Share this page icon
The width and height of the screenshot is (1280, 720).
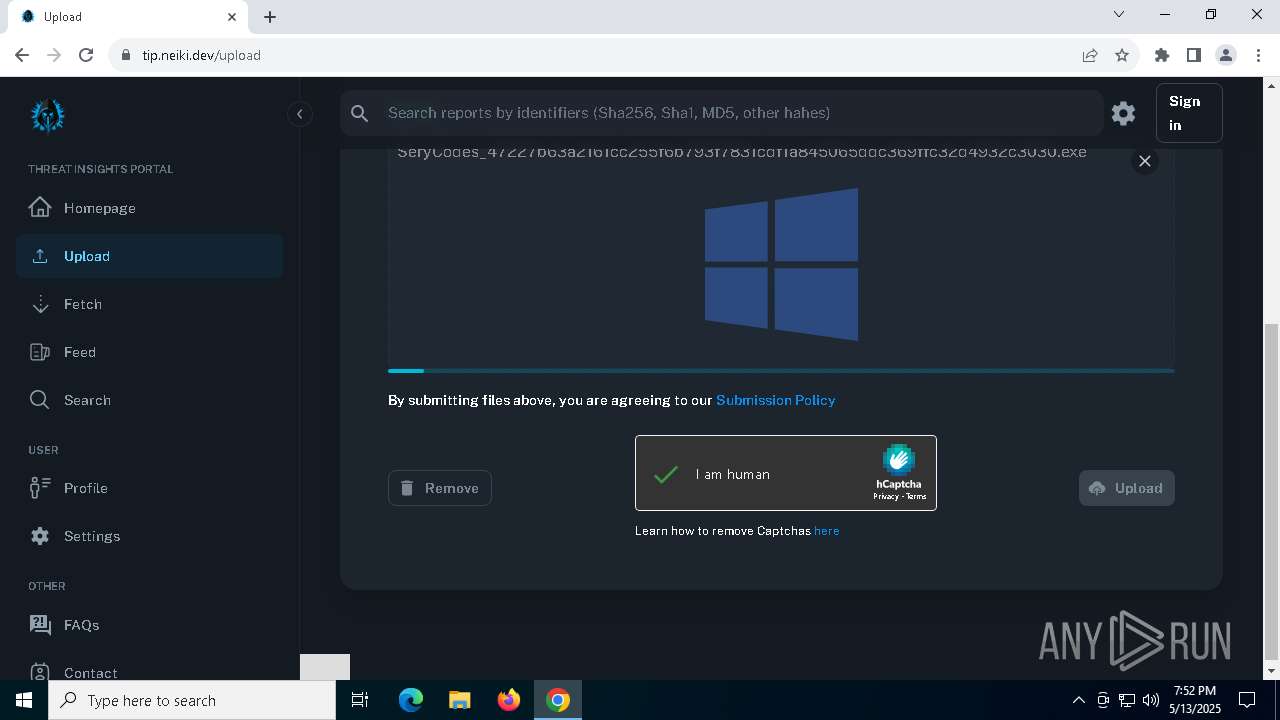click(1090, 55)
